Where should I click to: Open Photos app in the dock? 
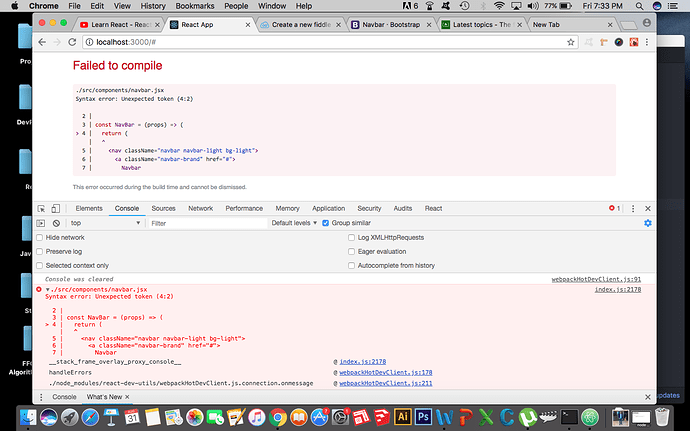pyautogui.click(x=194, y=417)
